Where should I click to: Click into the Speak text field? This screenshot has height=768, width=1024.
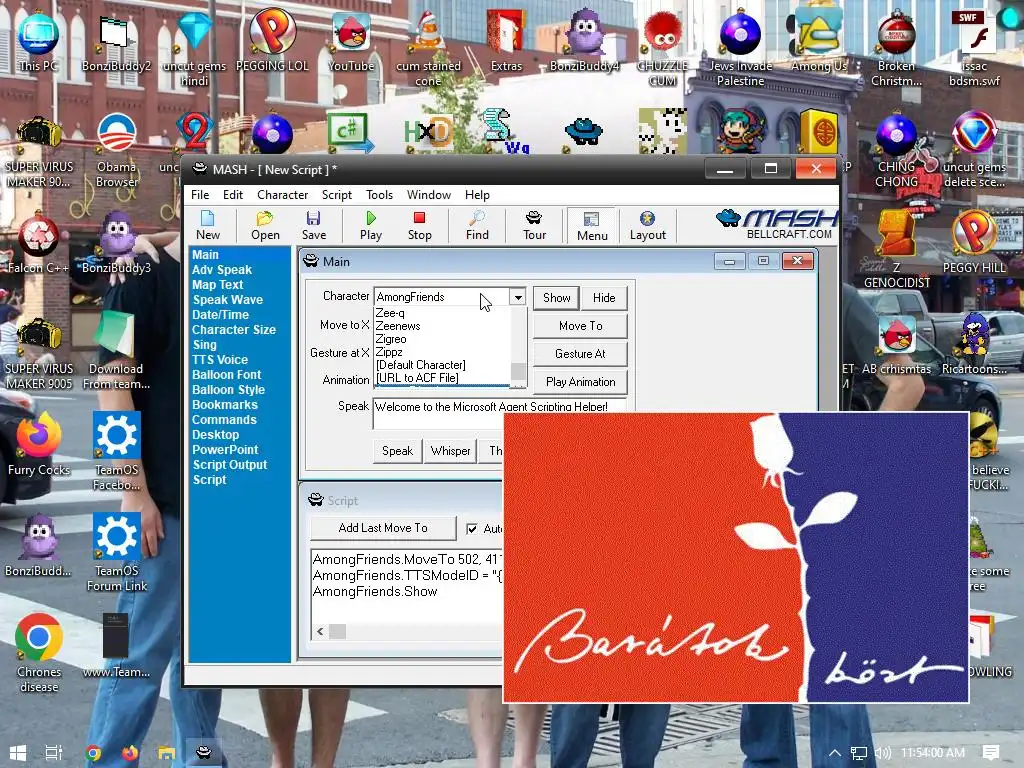click(x=500, y=413)
